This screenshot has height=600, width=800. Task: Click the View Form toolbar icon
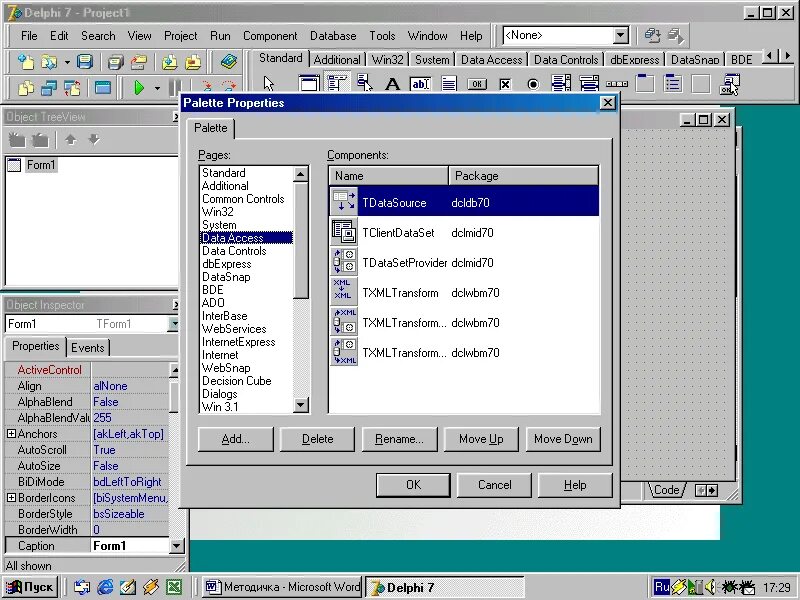pyautogui.click(x=49, y=88)
